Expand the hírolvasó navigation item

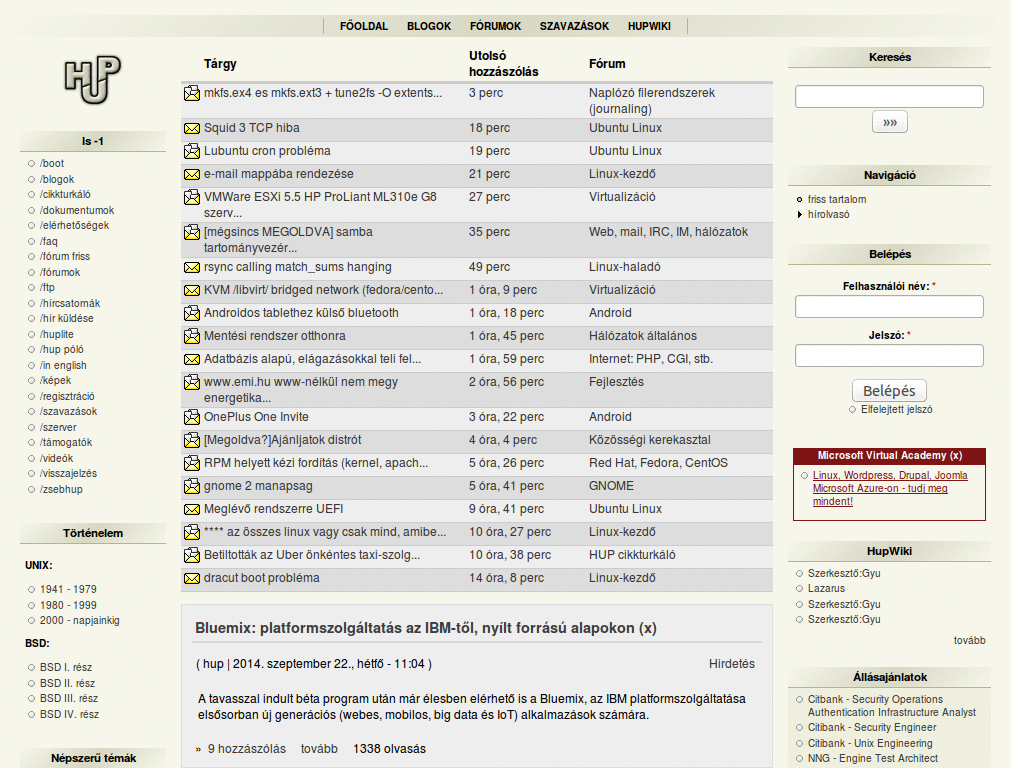[828, 214]
